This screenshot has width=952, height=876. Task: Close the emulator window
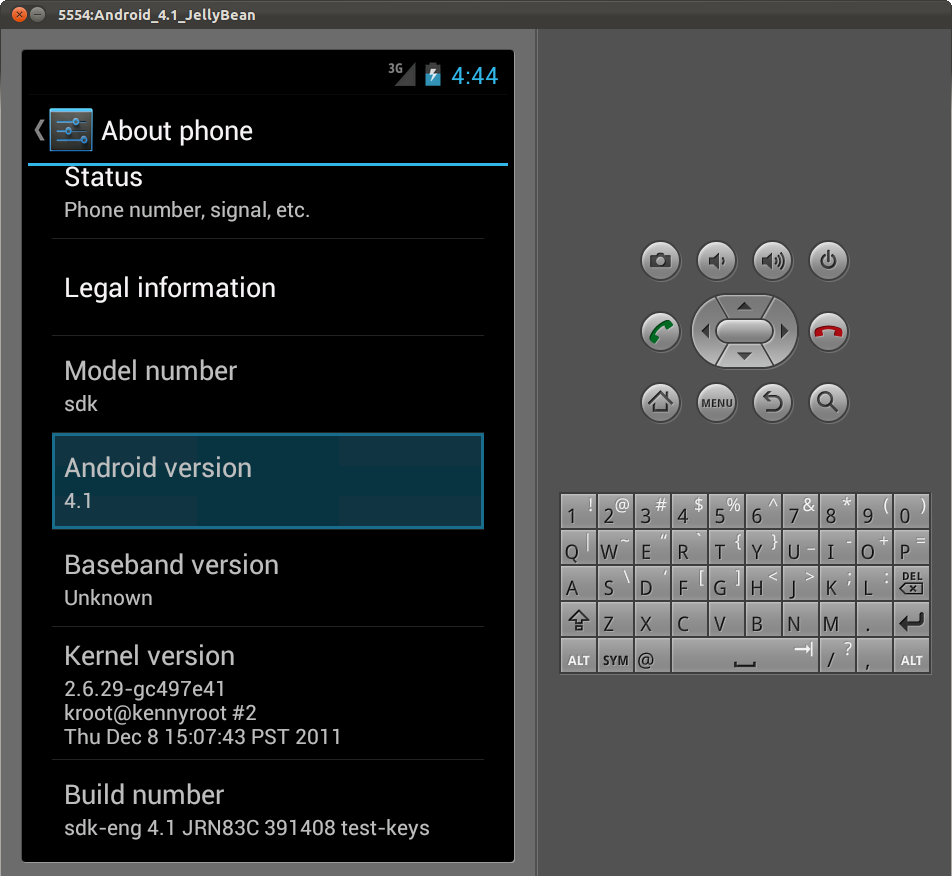point(19,14)
